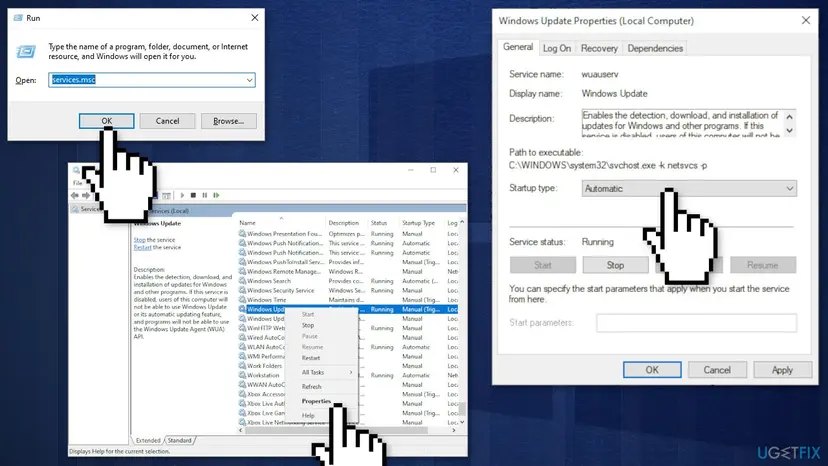This screenshot has height=466, width=828.
Task: Click the gear icon beside Workstation service
Action: (x=242, y=375)
